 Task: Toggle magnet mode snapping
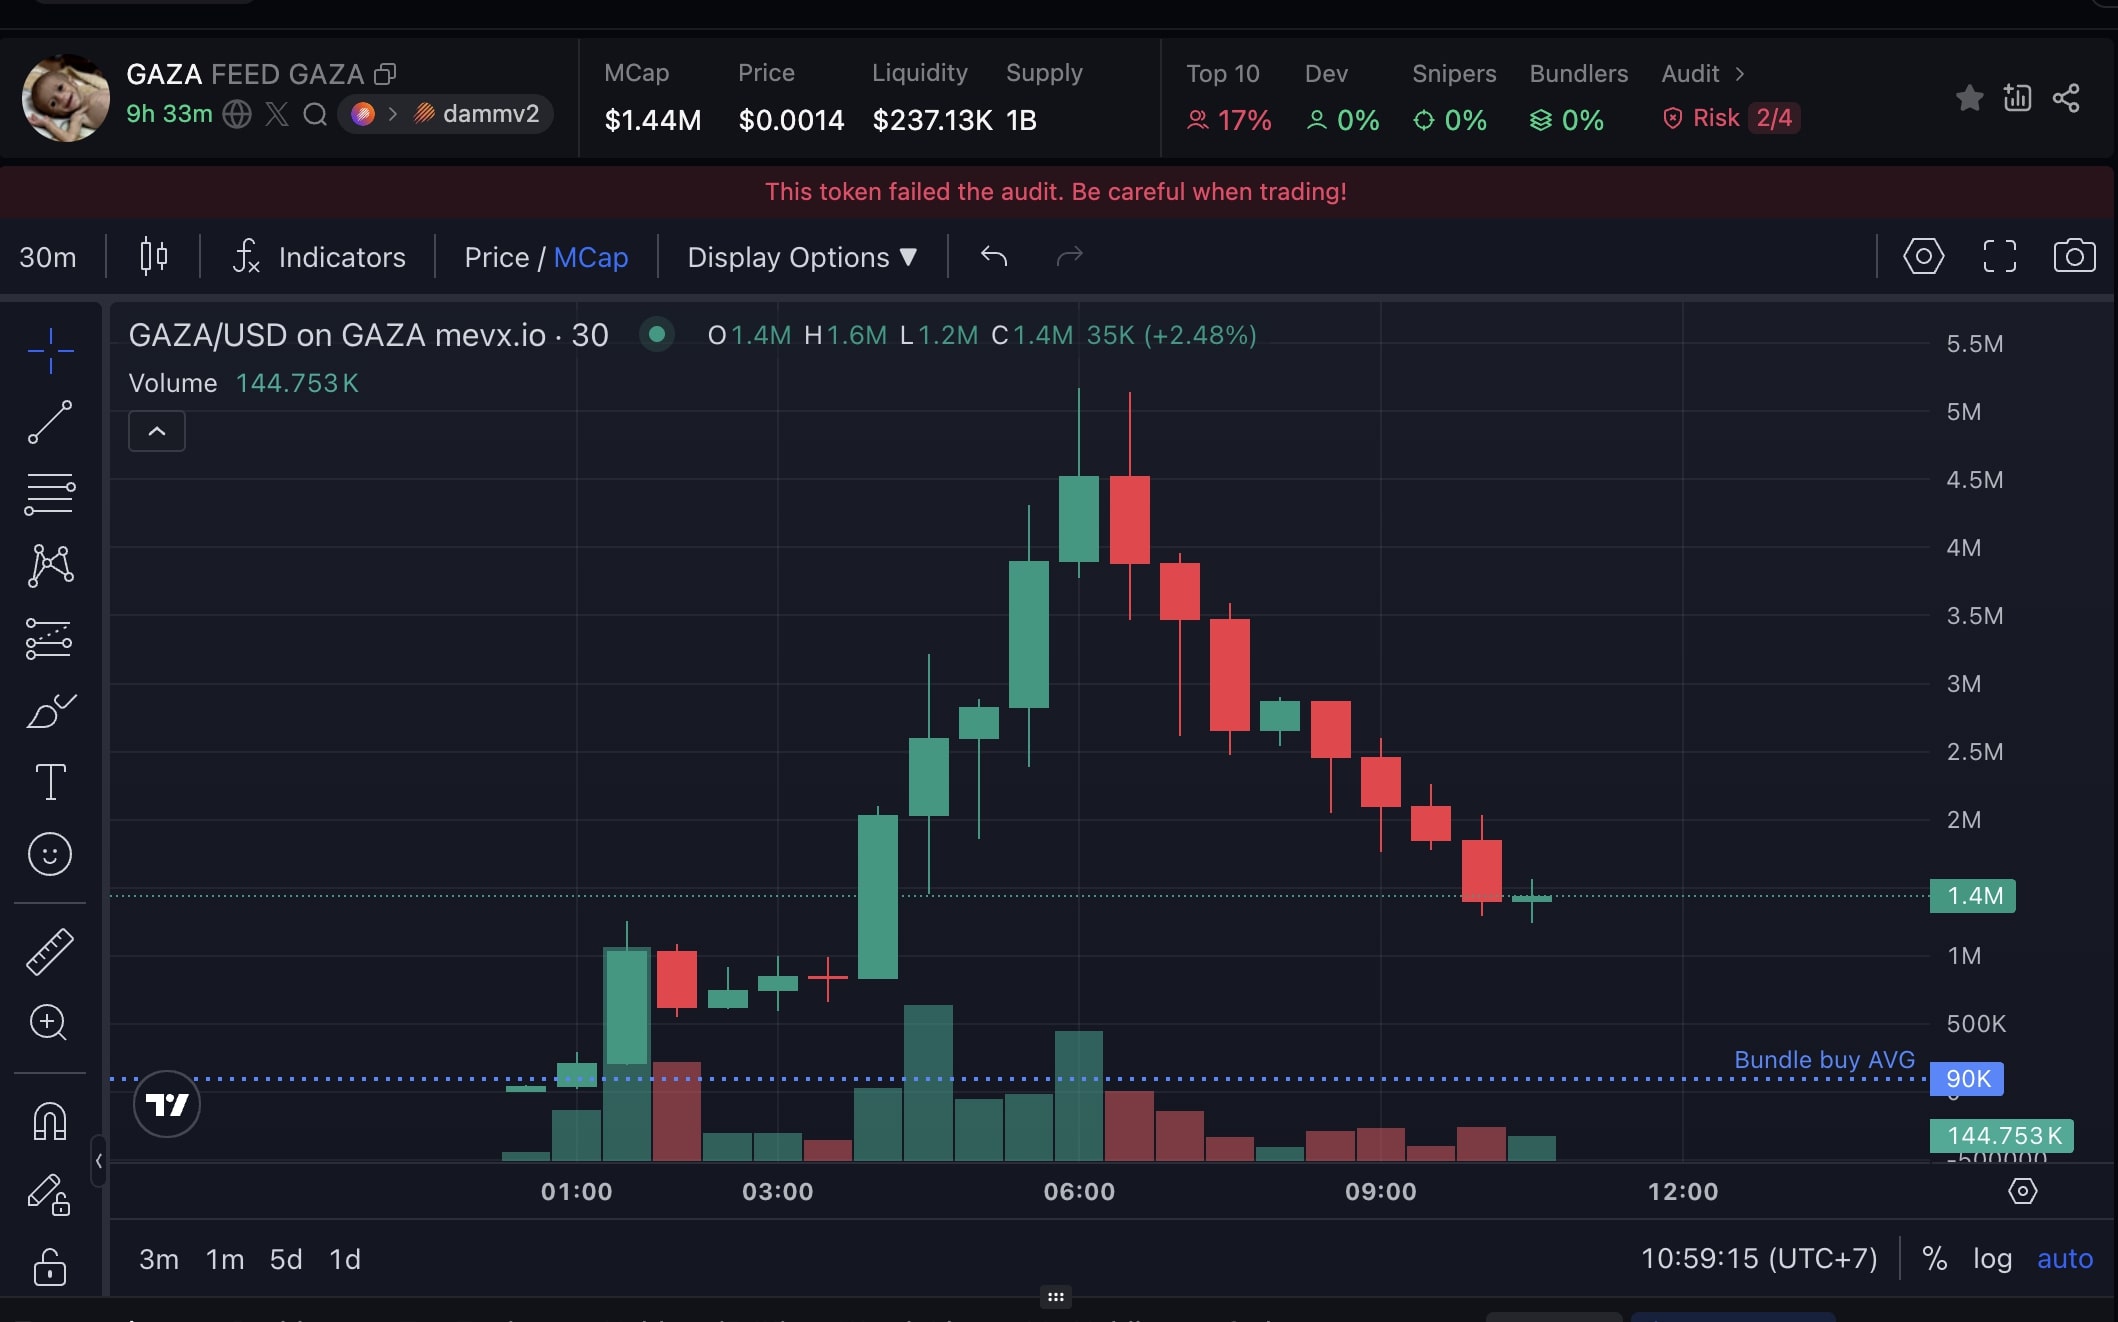50,1121
